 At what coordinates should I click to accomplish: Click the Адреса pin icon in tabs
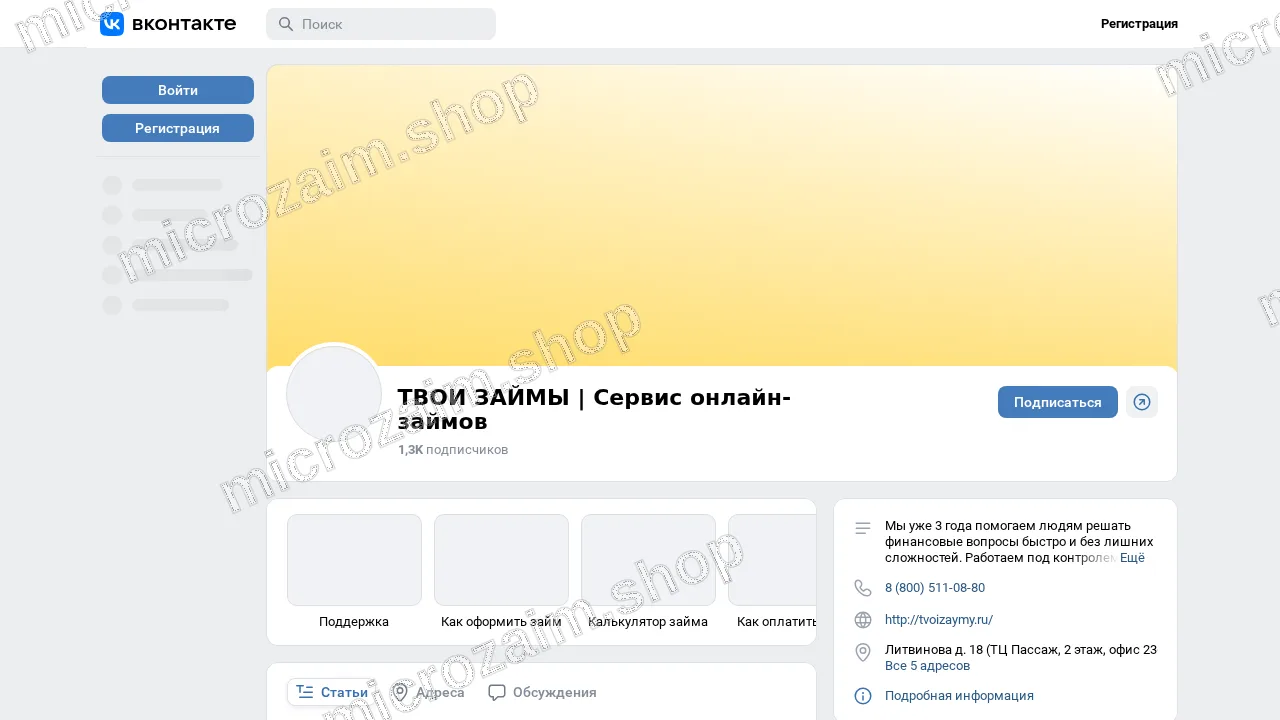[x=400, y=692]
